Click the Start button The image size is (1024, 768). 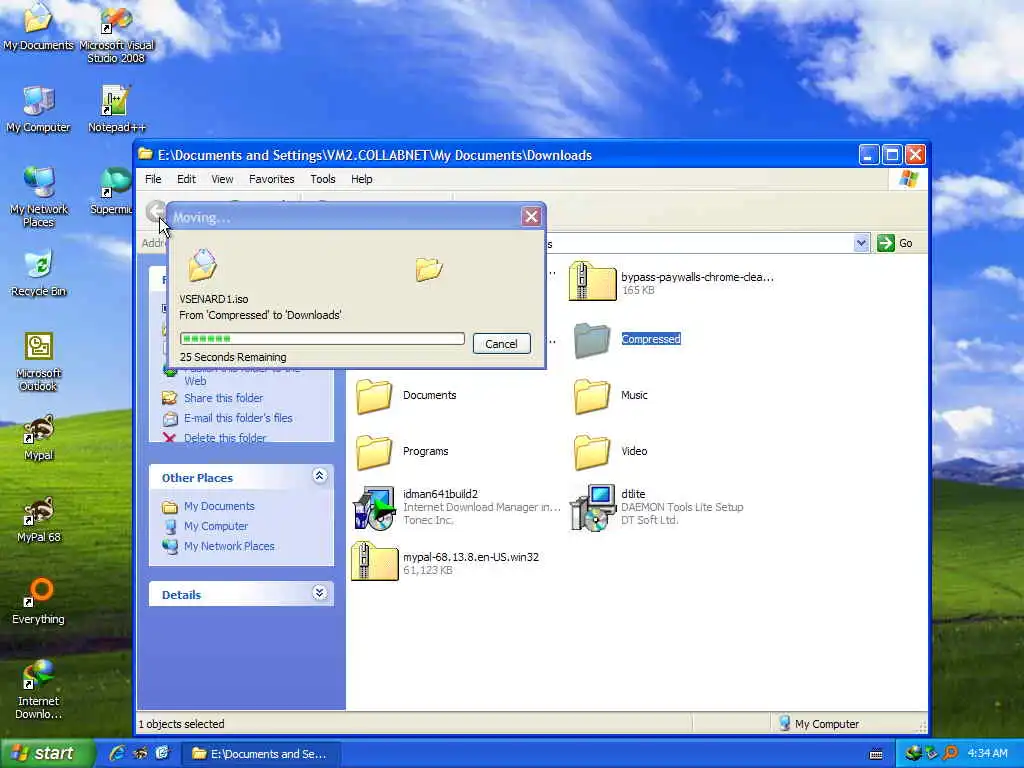tap(47, 754)
